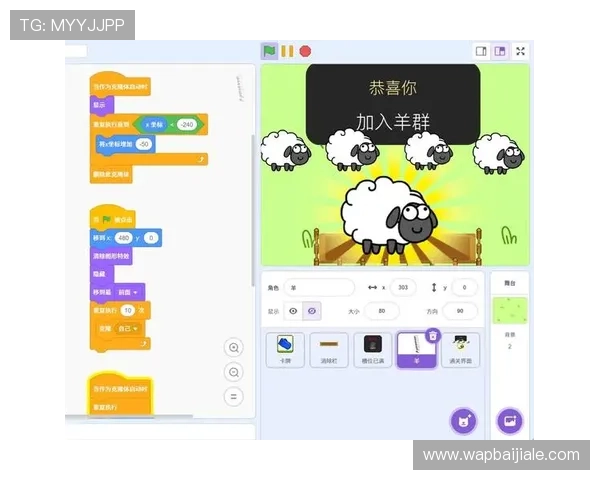Screen dimensions: 600x480
Task: Click the vertical scrollbar of the code workspace
Action: click(252, 210)
